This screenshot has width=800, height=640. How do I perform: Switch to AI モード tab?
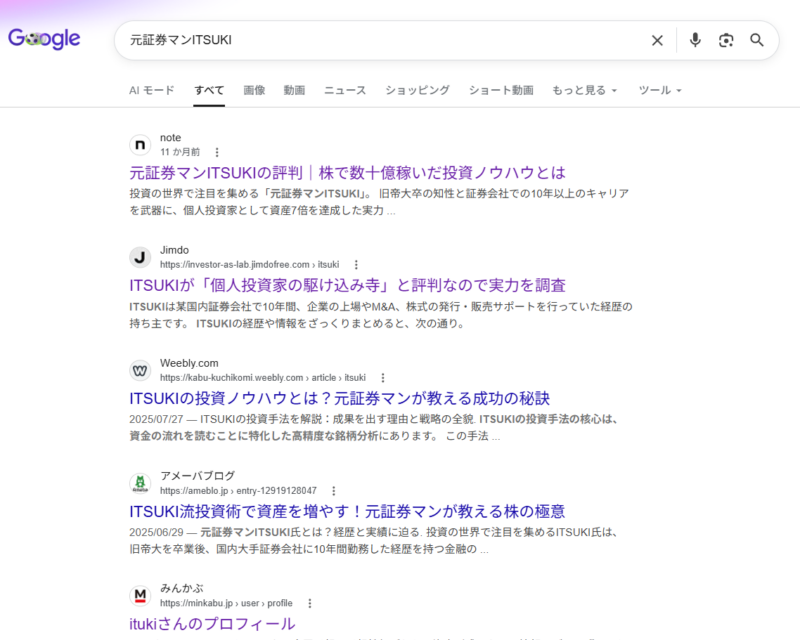[152, 90]
